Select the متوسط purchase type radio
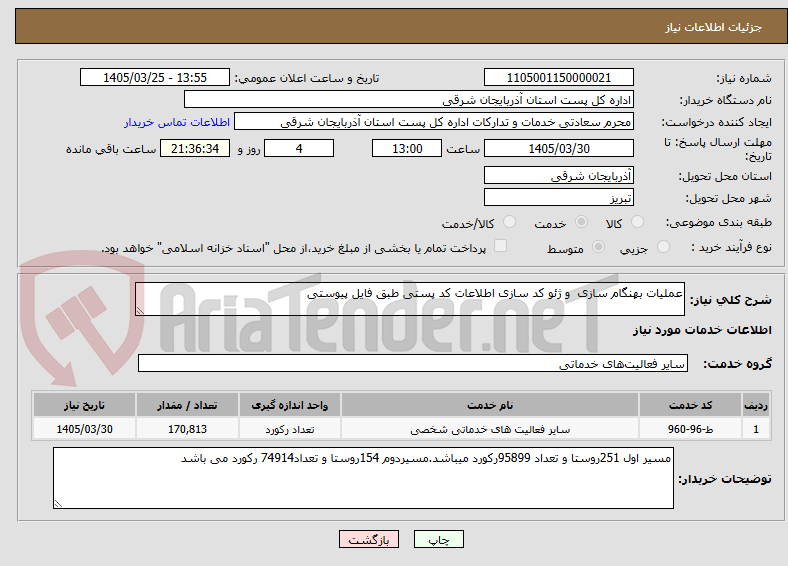The height and width of the screenshot is (566, 788). [598, 246]
